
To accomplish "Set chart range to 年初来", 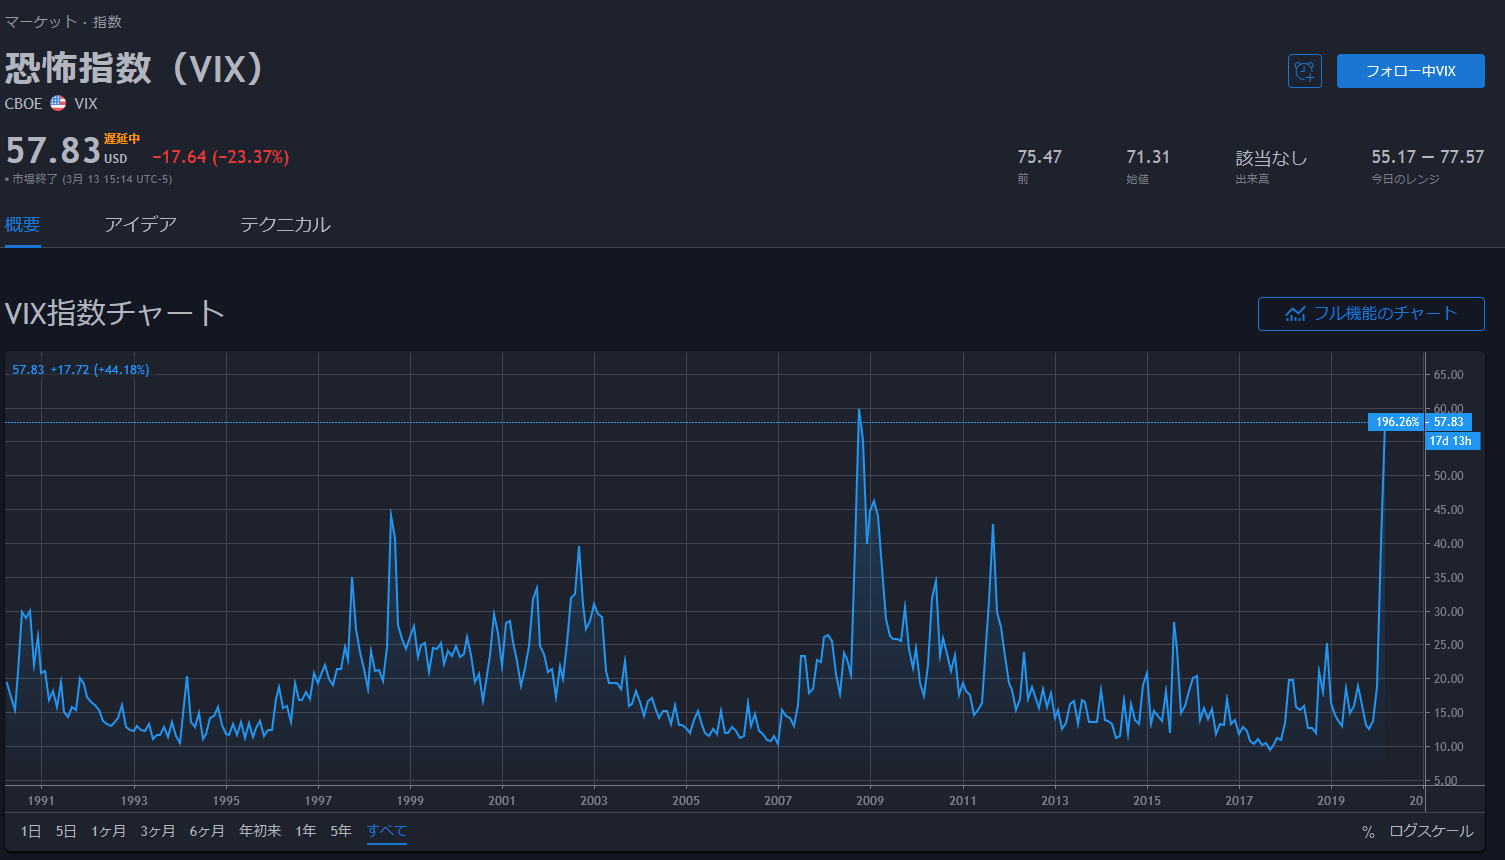I will (260, 831).
